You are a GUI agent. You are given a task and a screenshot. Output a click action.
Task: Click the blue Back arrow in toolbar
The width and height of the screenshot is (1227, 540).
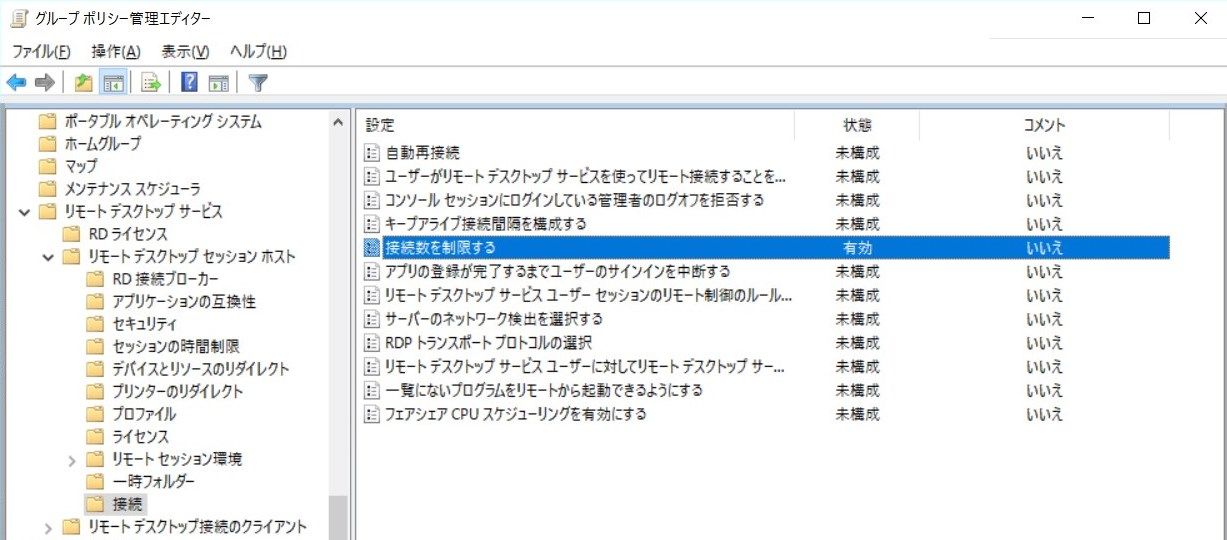16,83
